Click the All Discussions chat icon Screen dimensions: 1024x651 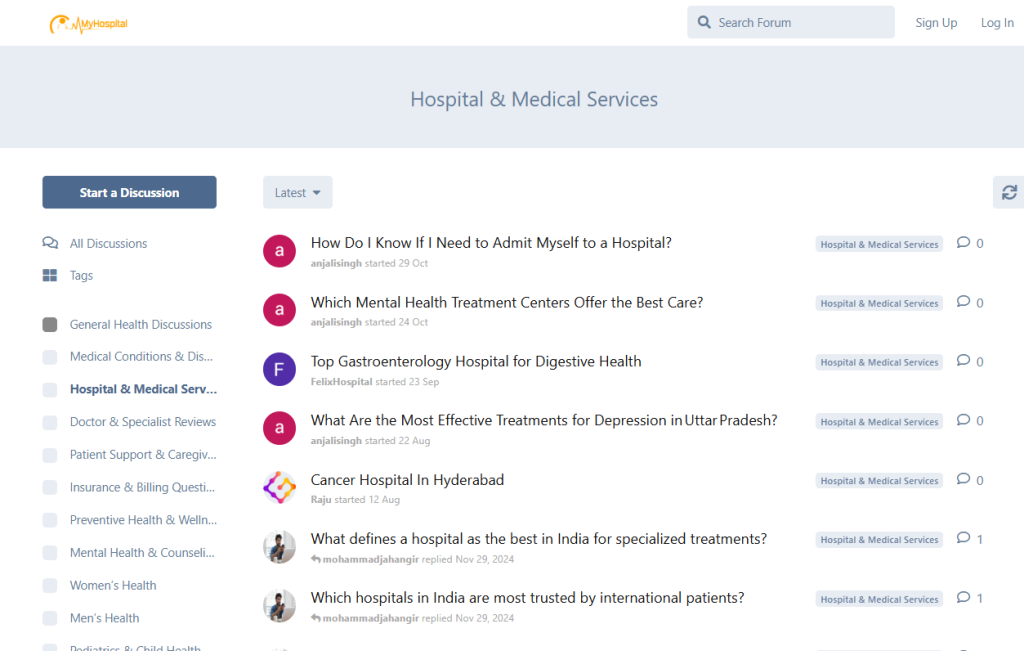pos(50,243)
